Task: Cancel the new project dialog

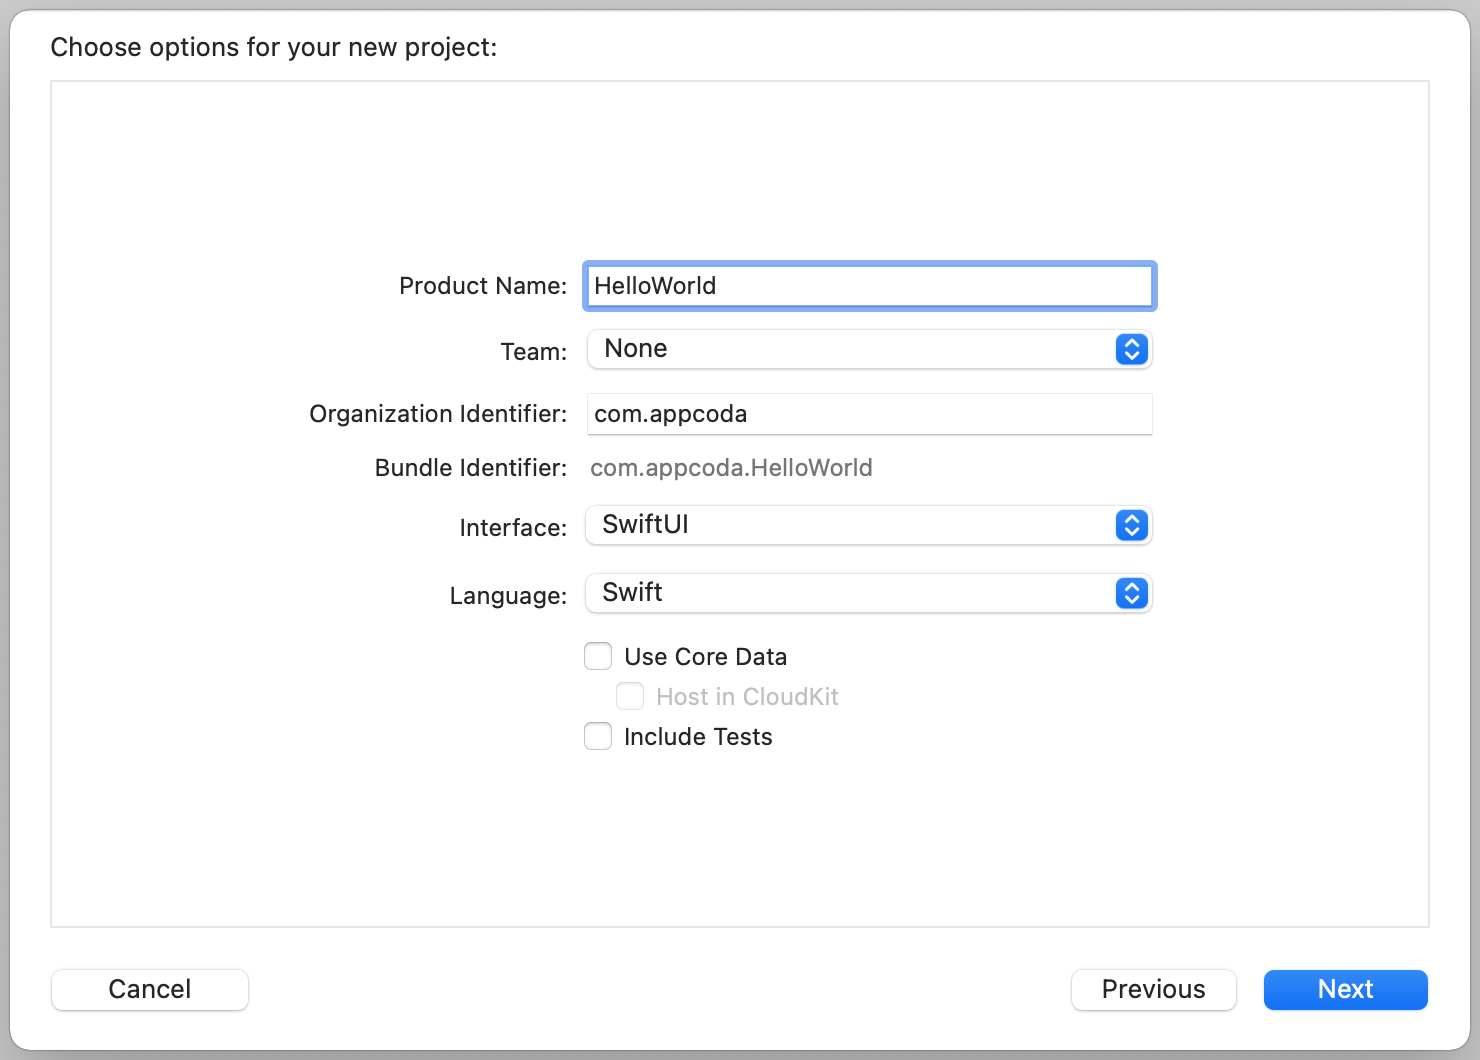Action: click(x=149, y=989)
